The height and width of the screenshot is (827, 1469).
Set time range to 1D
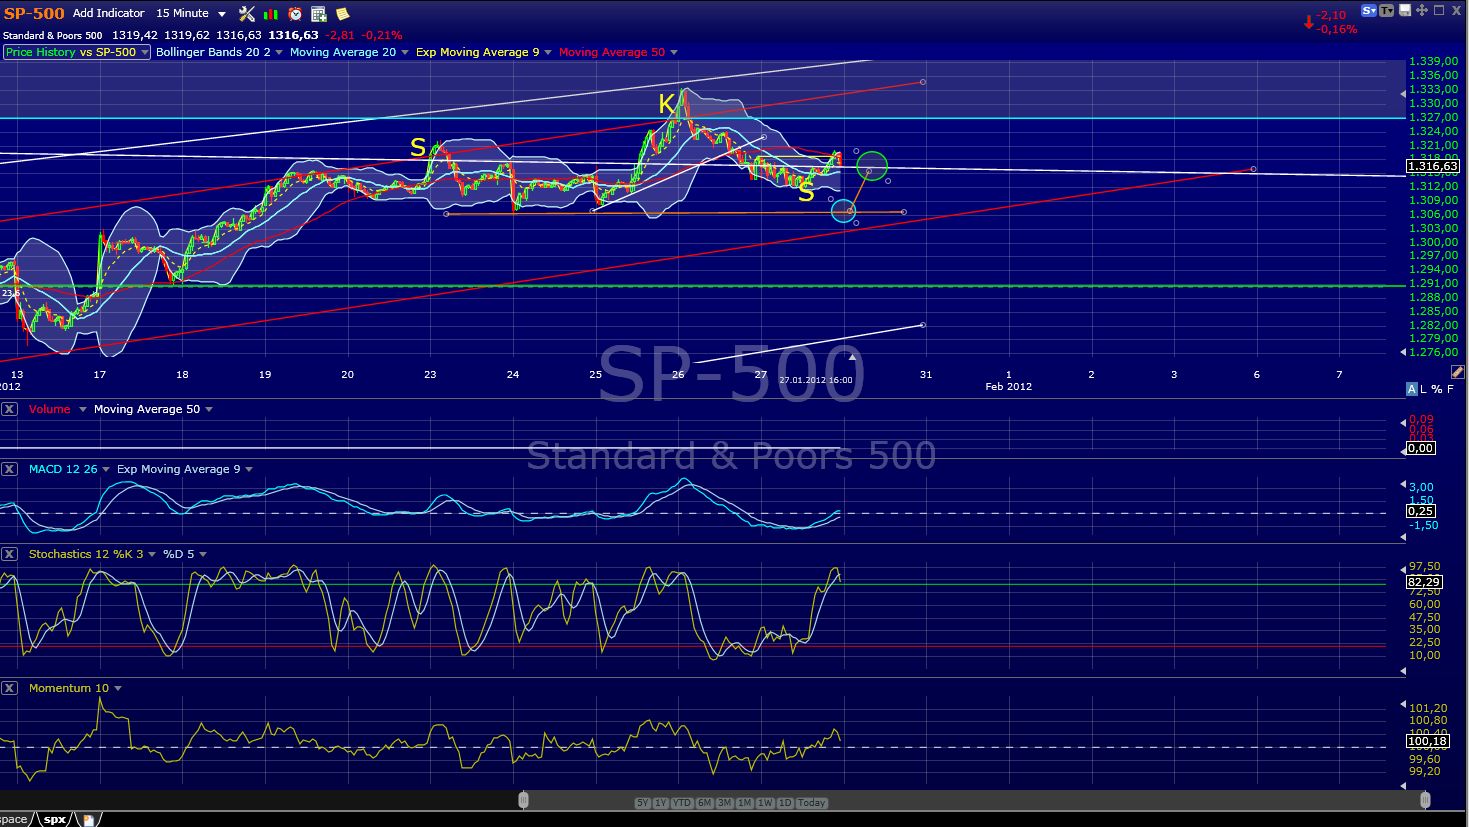pos(785,803)
